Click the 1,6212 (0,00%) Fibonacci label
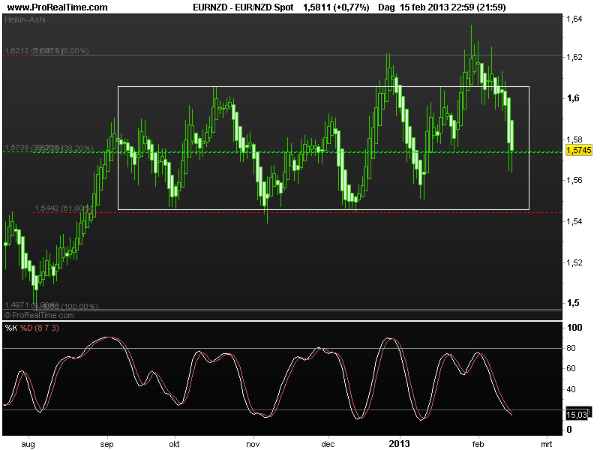 pyautogui.click(x=47, y=51)
